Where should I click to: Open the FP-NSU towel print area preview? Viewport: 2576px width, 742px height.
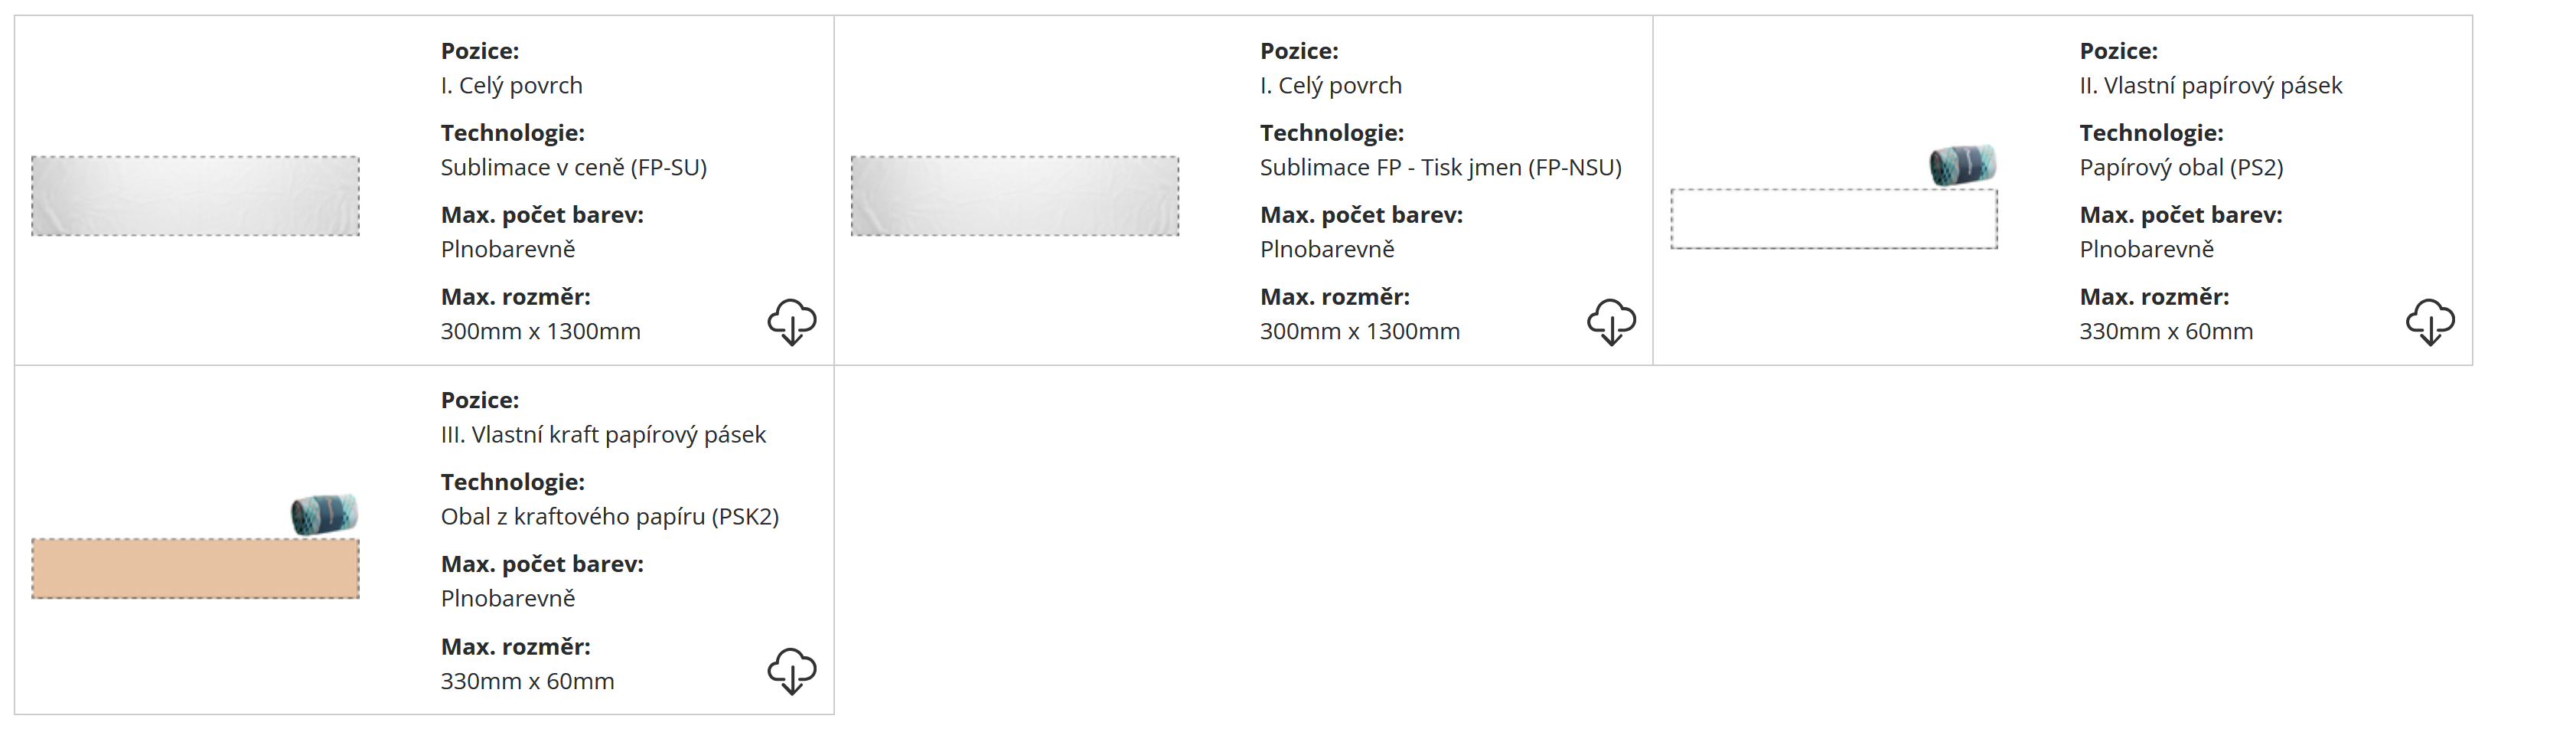[1014, 196]
